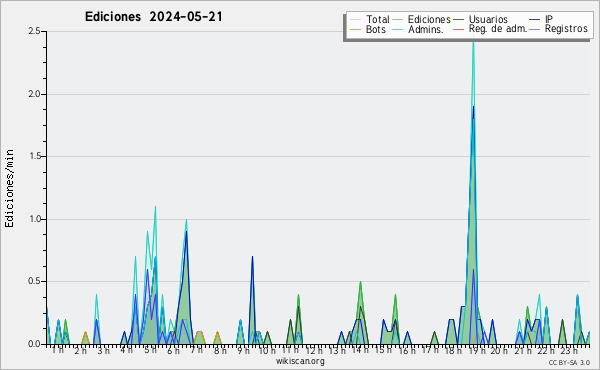
Task: Click the '16 h' x-axis label
Action: (x=407, y=350)
